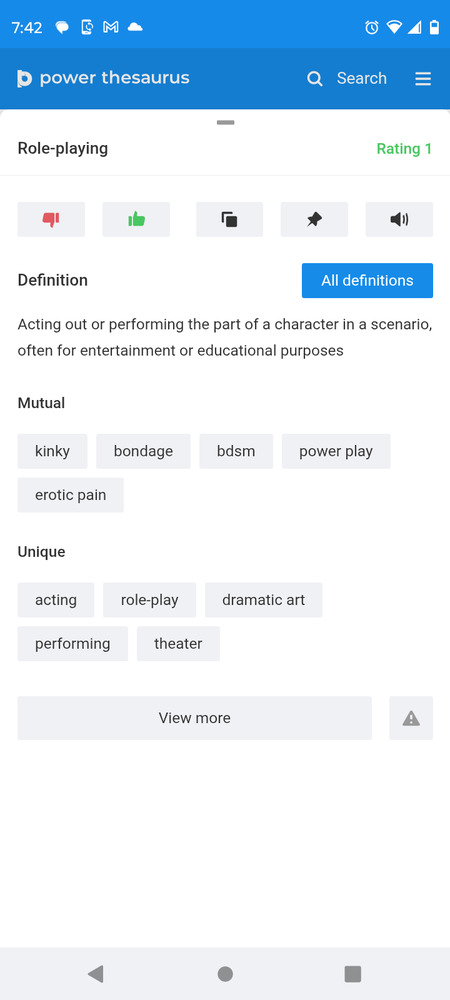
Task: Select the 'role-play' synonym chip
Action: 150,600
